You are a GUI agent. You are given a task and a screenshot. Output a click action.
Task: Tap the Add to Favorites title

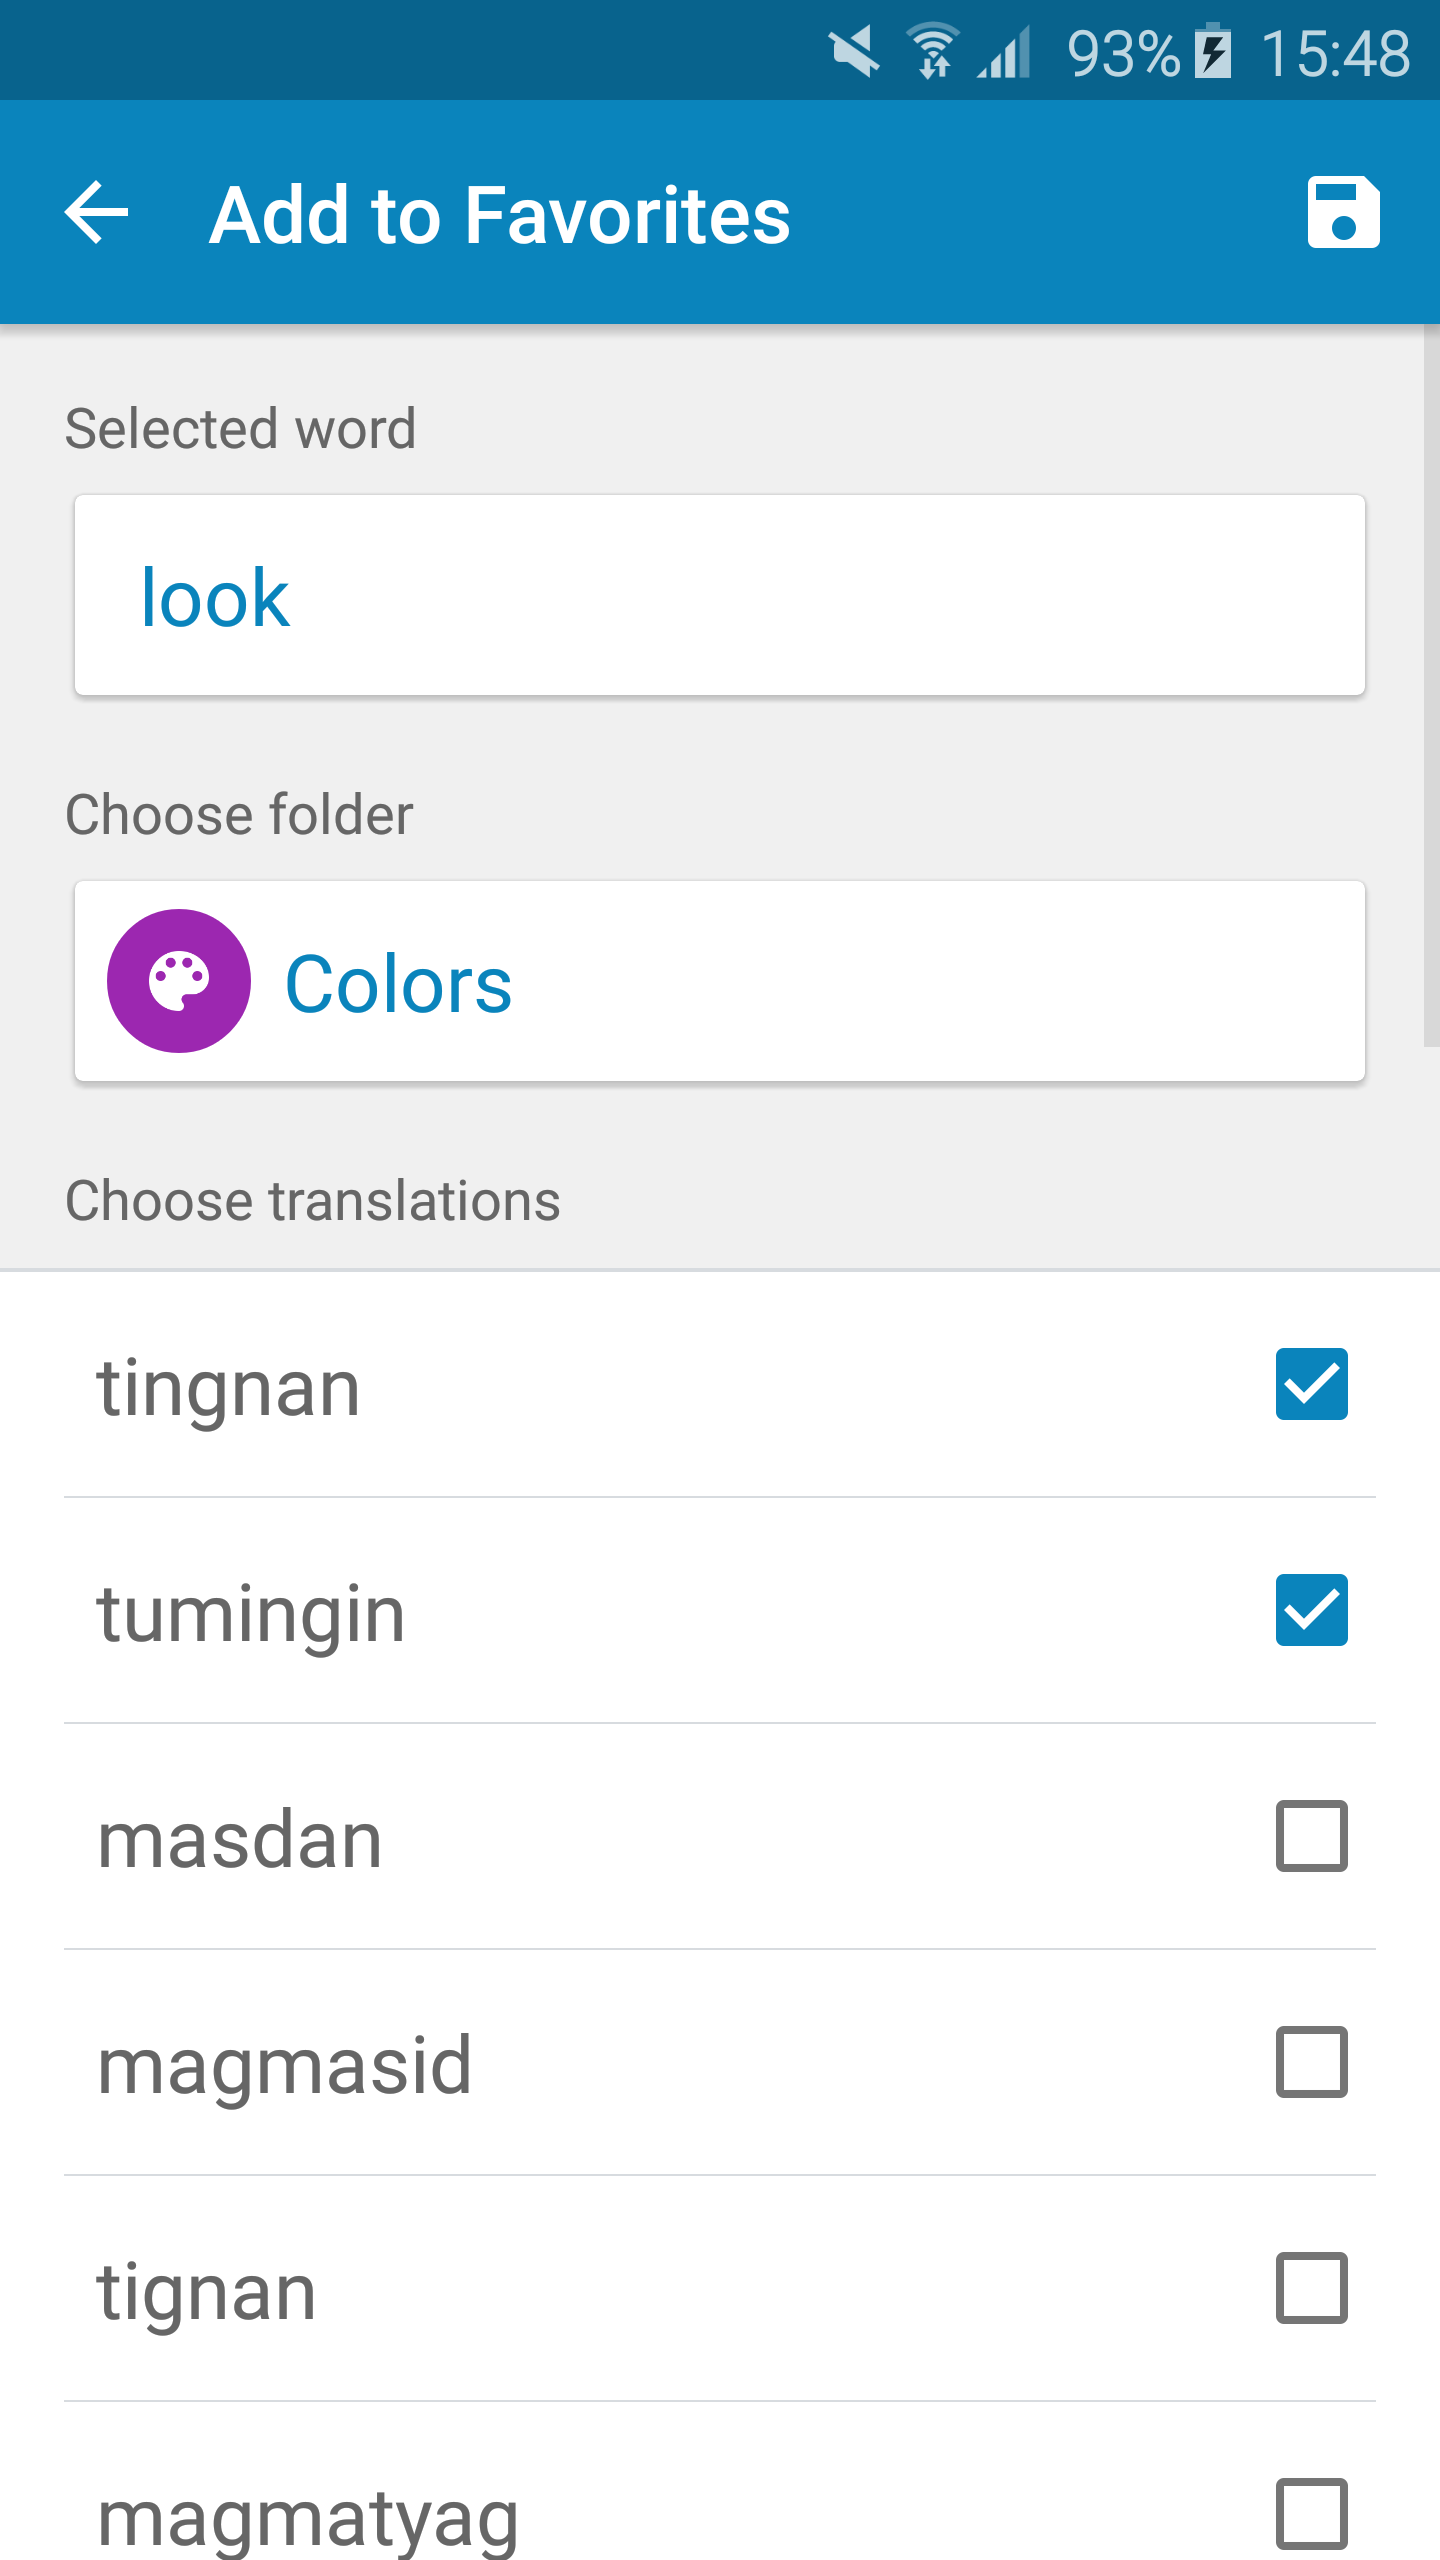500,214
